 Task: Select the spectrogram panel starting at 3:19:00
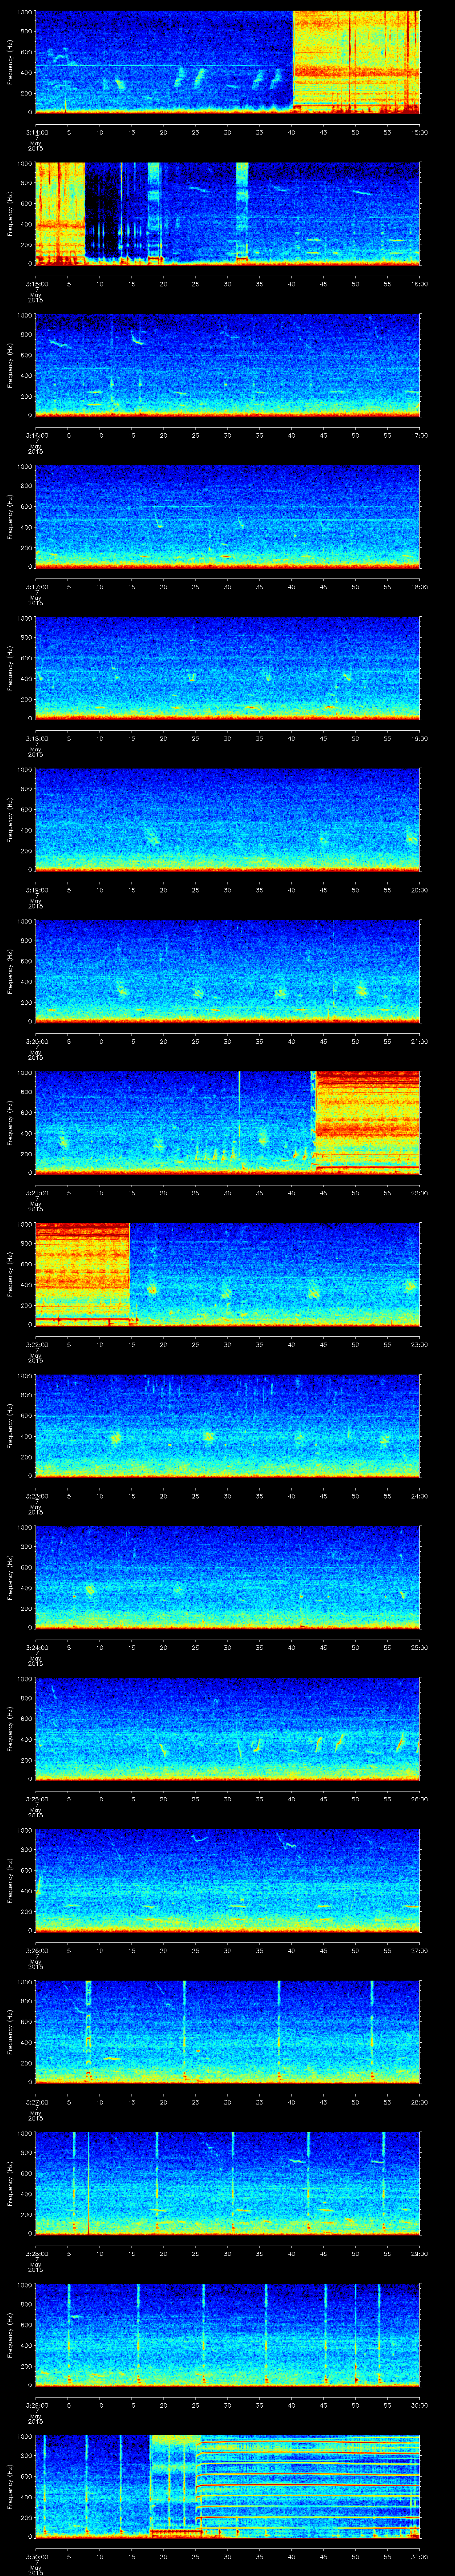[x=227, y=819]
